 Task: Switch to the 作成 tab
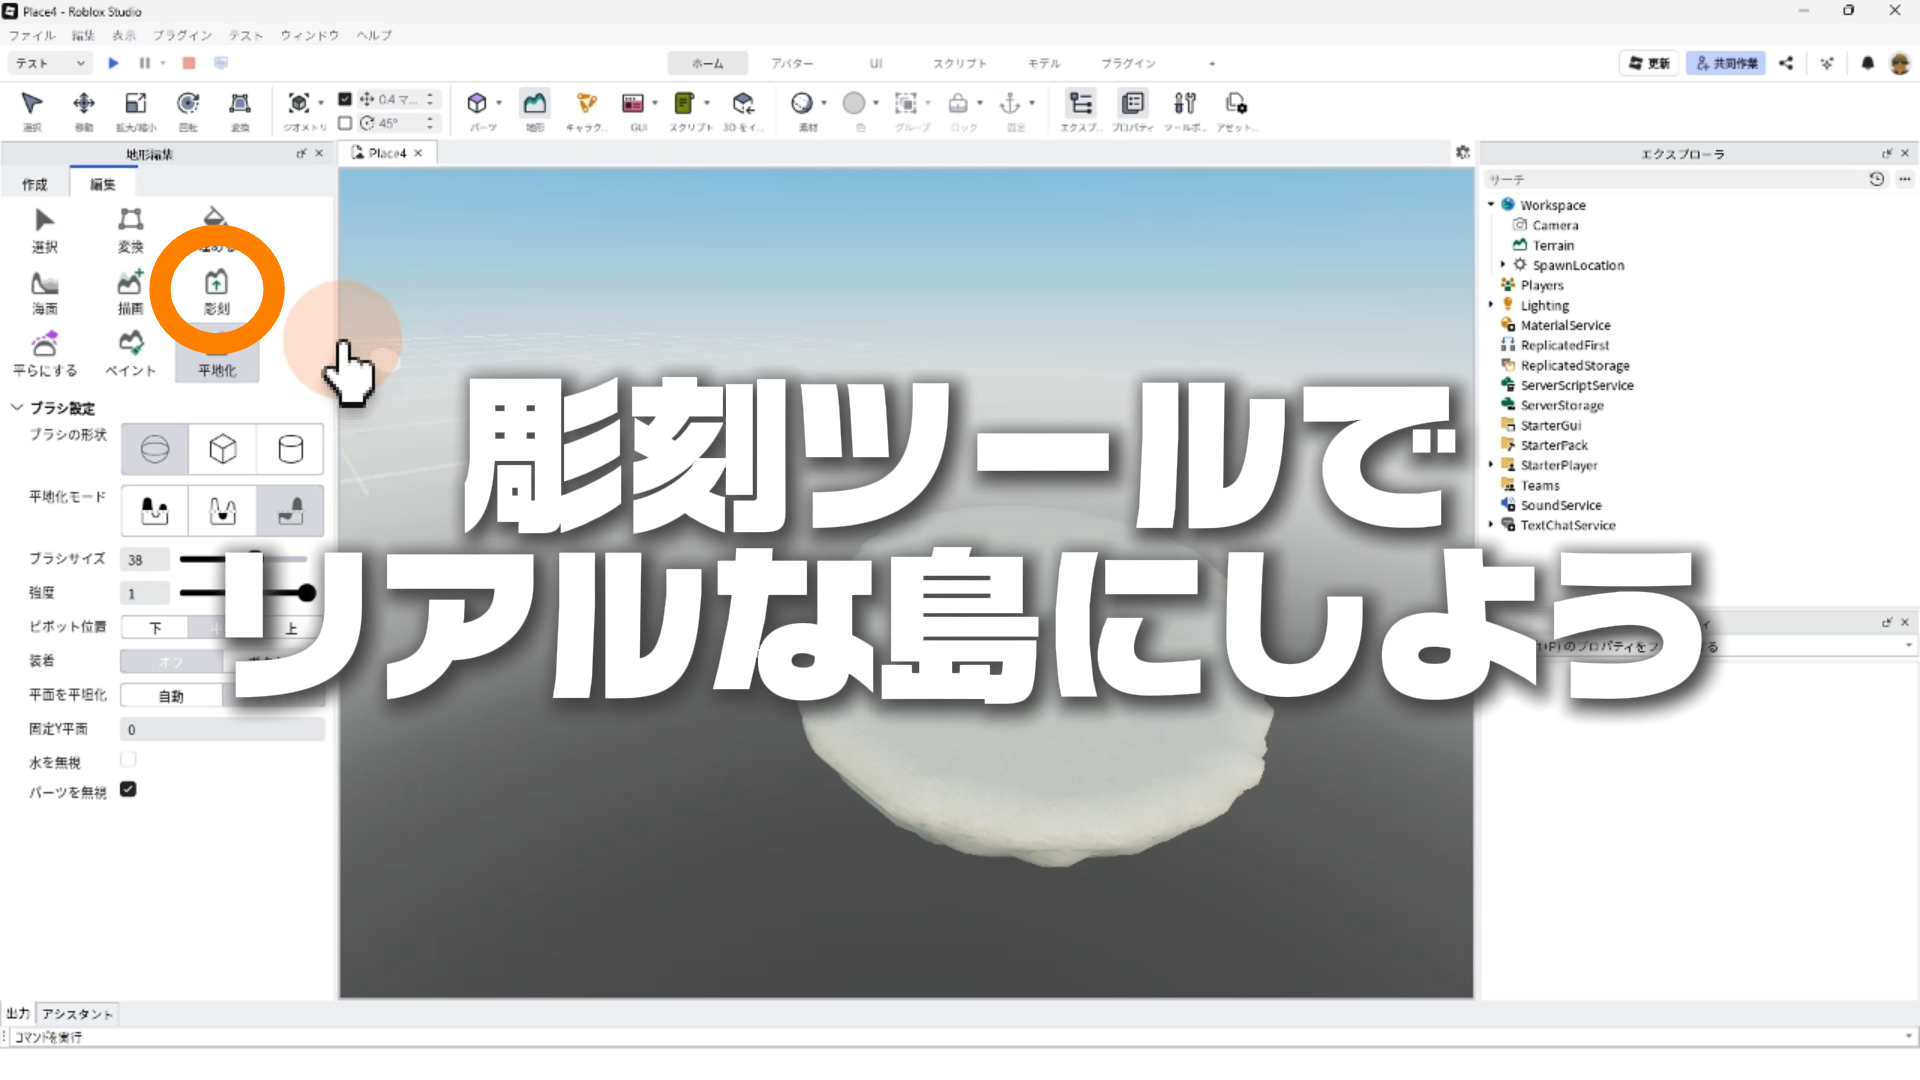coord(35,184)
